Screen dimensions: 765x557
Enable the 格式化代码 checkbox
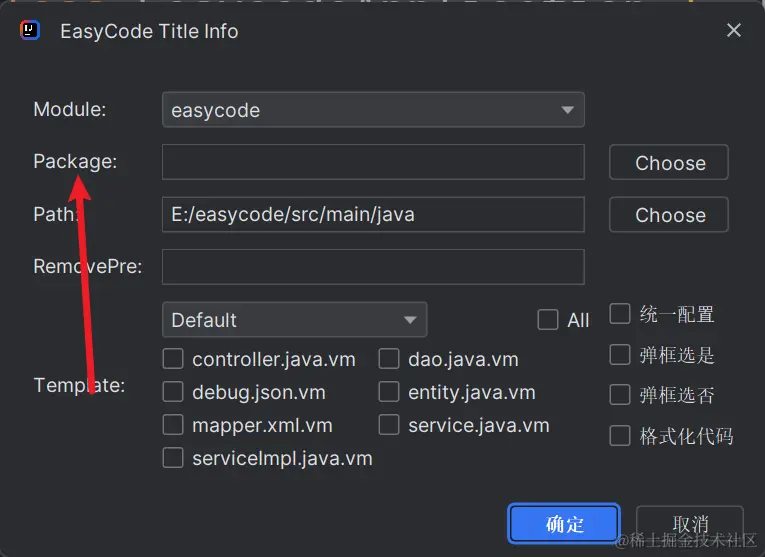pos(620,436)
